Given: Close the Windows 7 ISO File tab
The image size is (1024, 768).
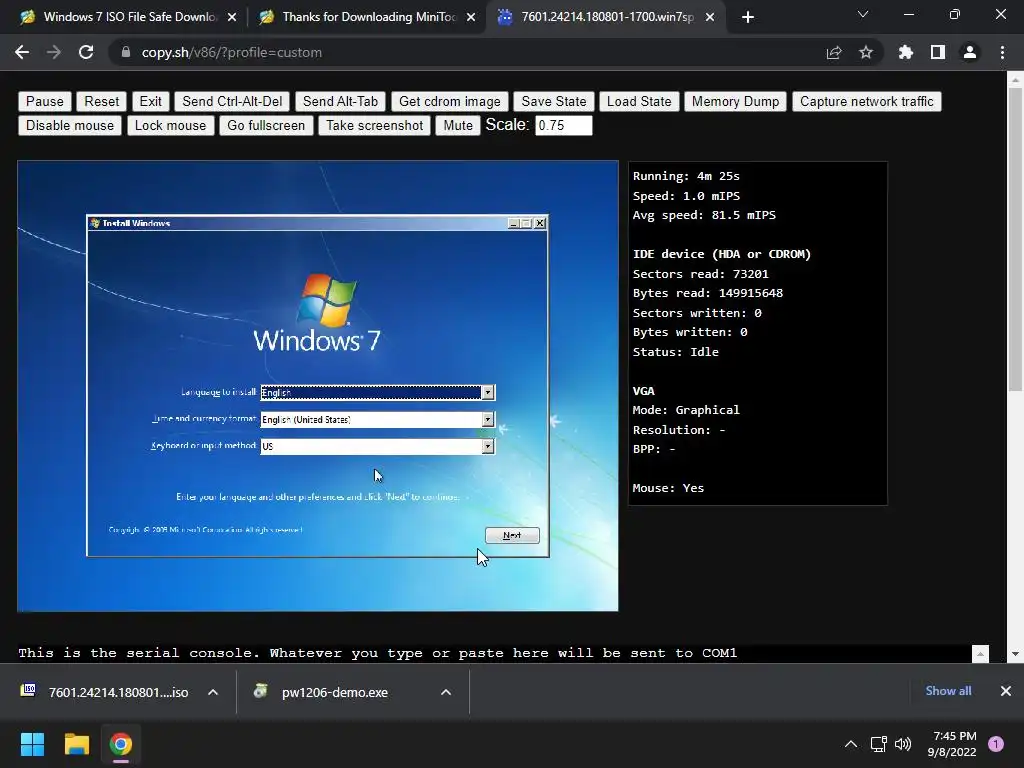Looking at the screenshot, I should coord(232,17).
